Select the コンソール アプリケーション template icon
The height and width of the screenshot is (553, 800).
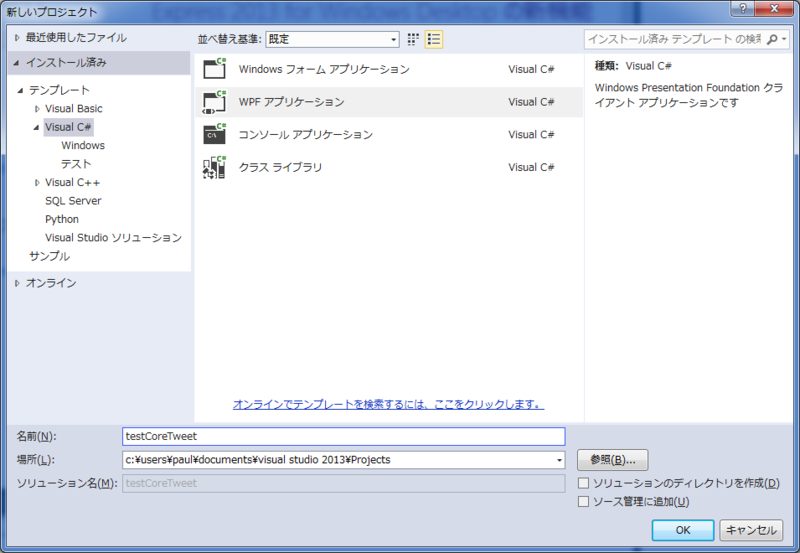214,135
